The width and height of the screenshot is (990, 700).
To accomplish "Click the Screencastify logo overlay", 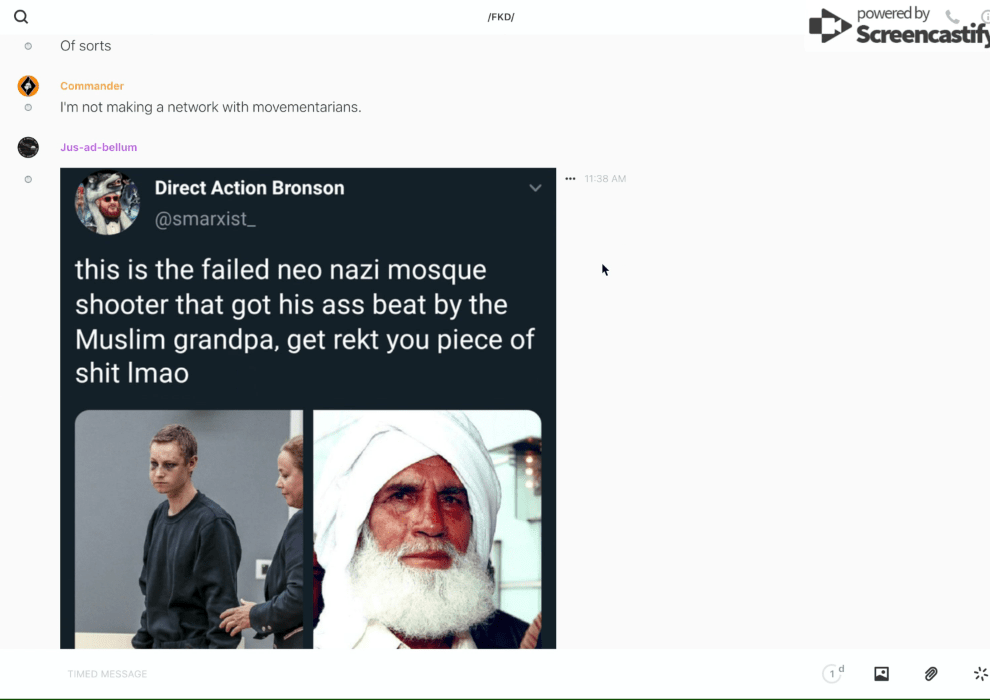I will [x=897, y=26].
